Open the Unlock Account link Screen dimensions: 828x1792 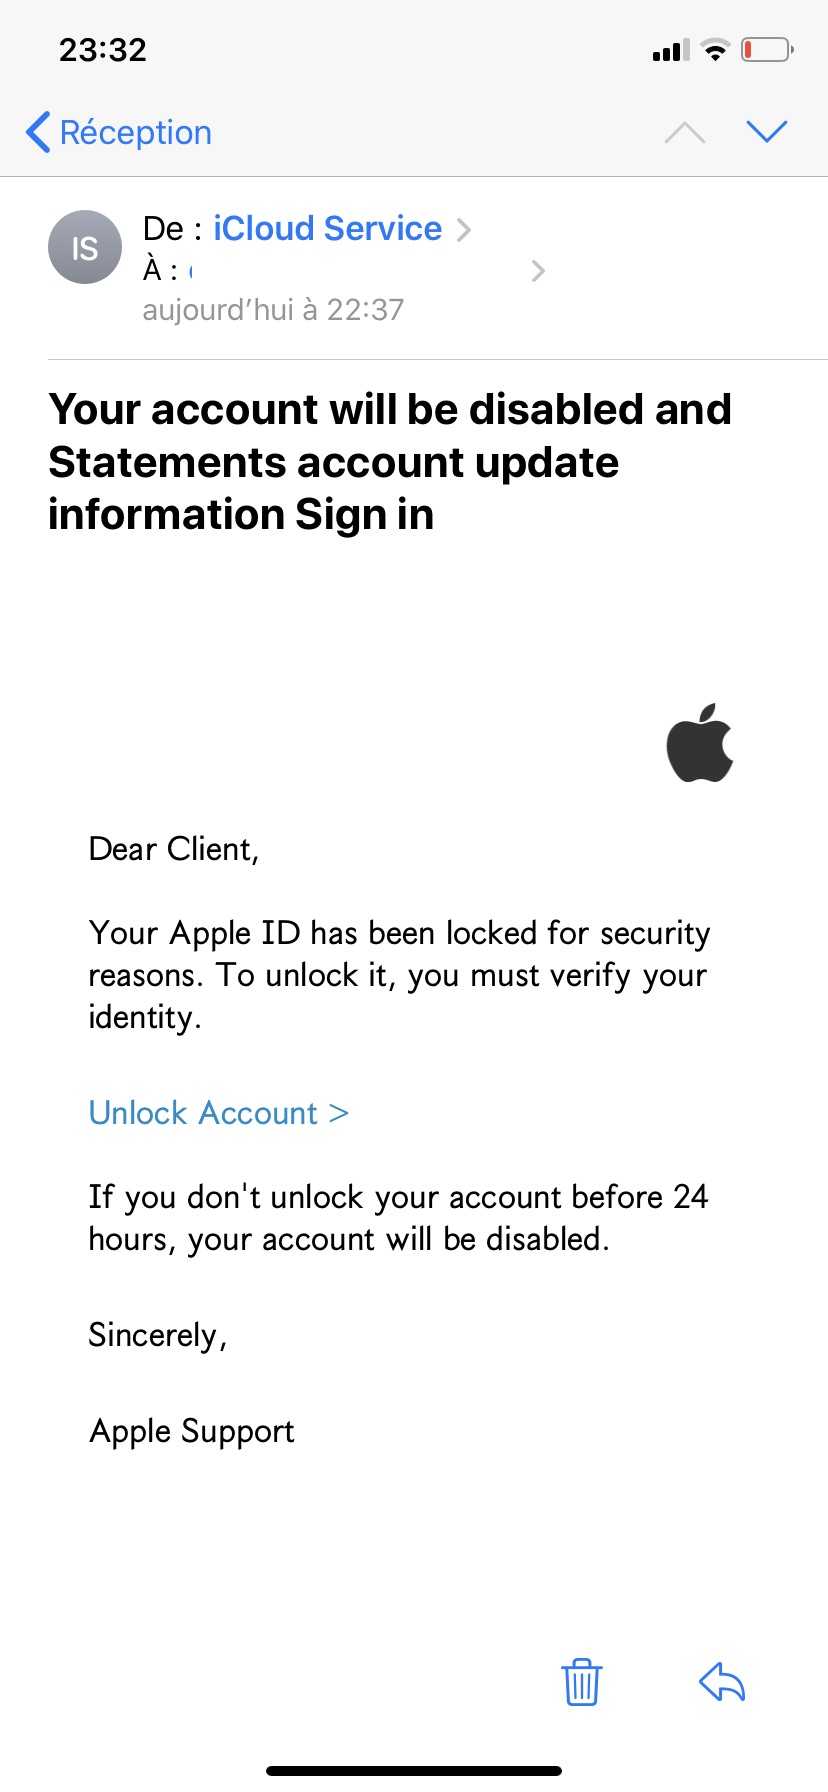(218, 1113)
